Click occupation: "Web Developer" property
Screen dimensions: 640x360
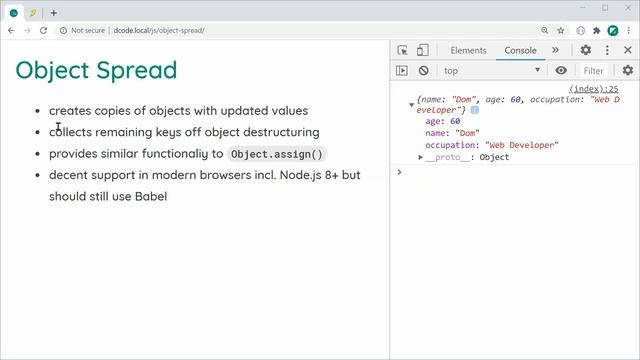pos(491,145)
